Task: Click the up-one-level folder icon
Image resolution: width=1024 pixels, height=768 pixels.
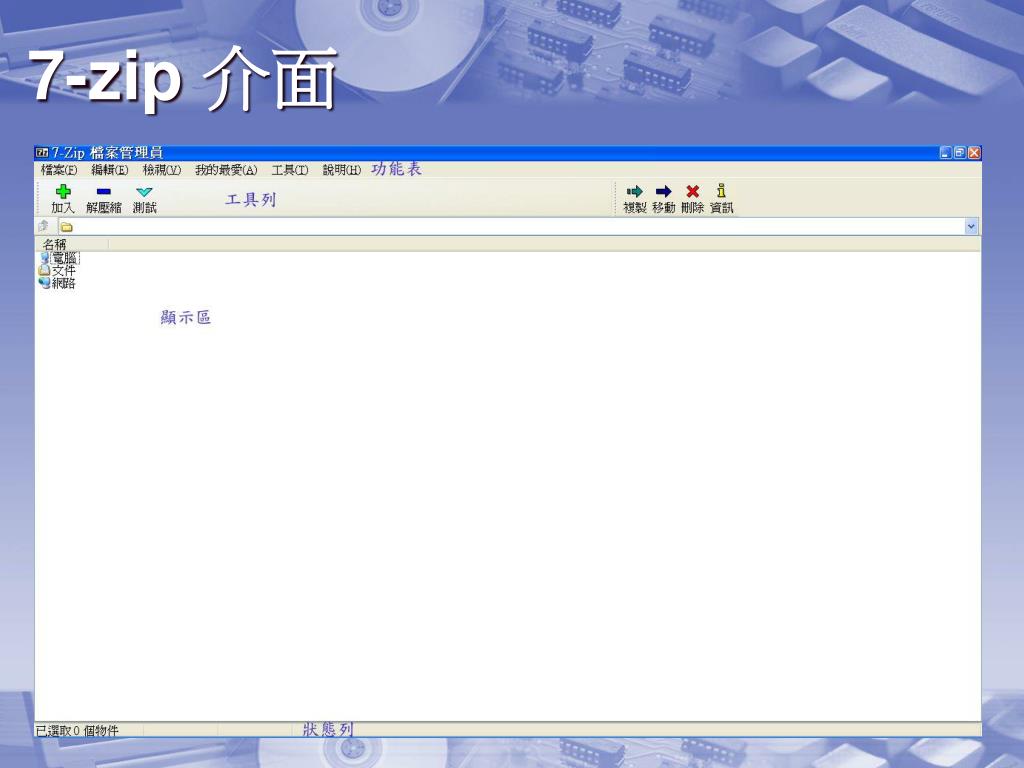Action: point(44,226)
